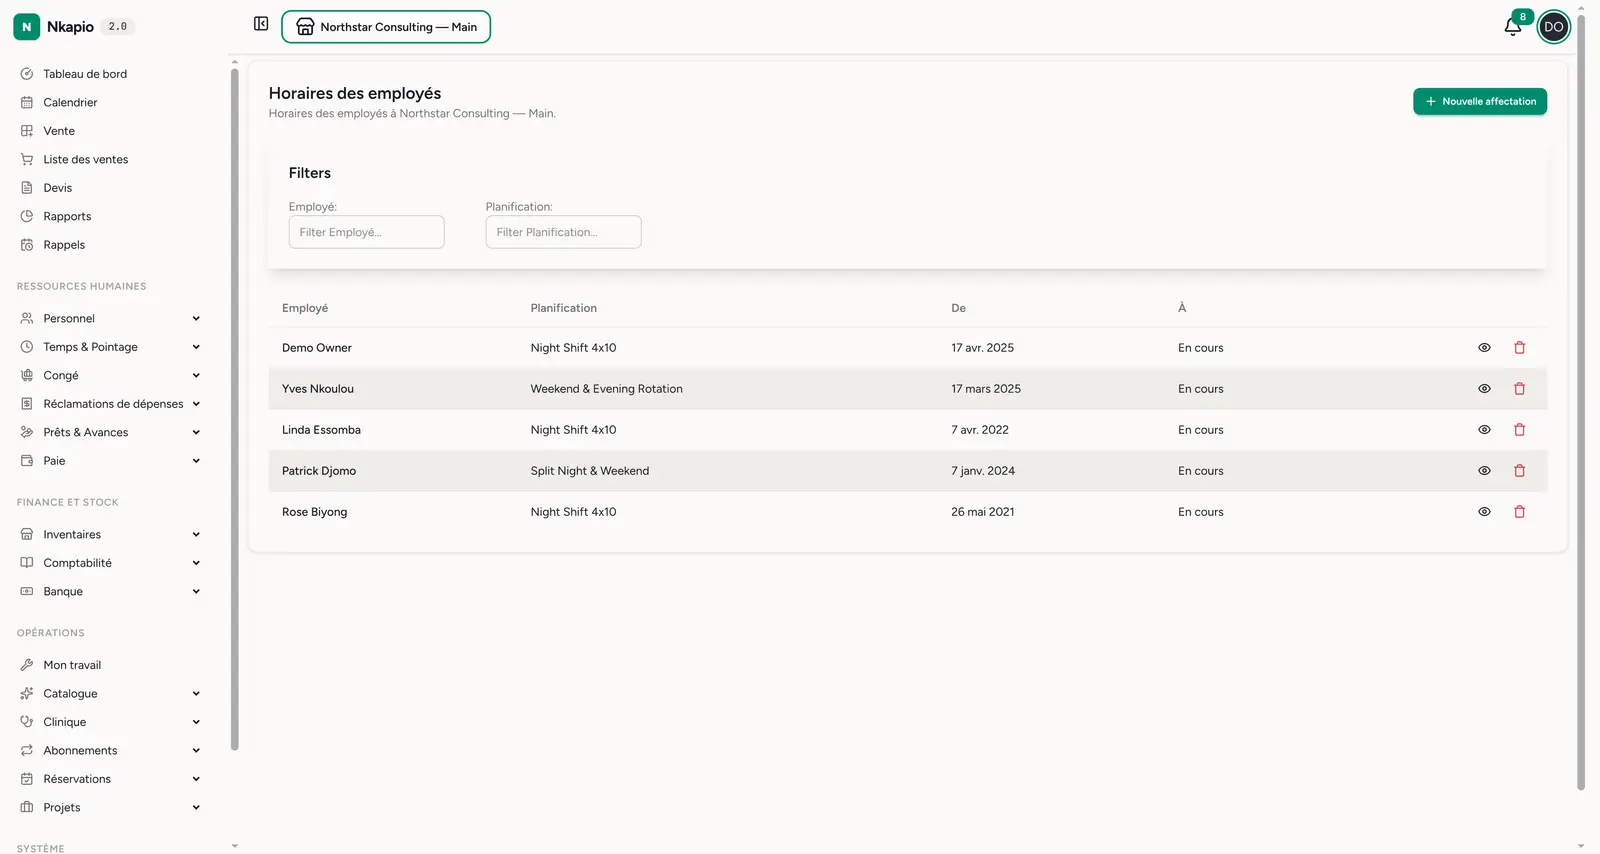Delete Yves Nkoulou's schedule assignment
This screenshot has width=1600, height=854.
(x=1519, y=389)
